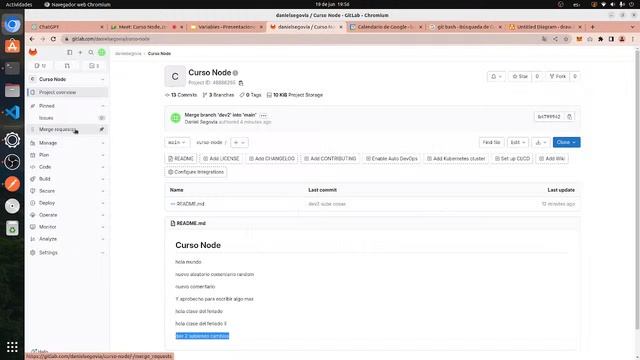Screen dimensions: 640x360
Task: Toggle the GitLab sidebar collapse icon
Action: [70, 52]
